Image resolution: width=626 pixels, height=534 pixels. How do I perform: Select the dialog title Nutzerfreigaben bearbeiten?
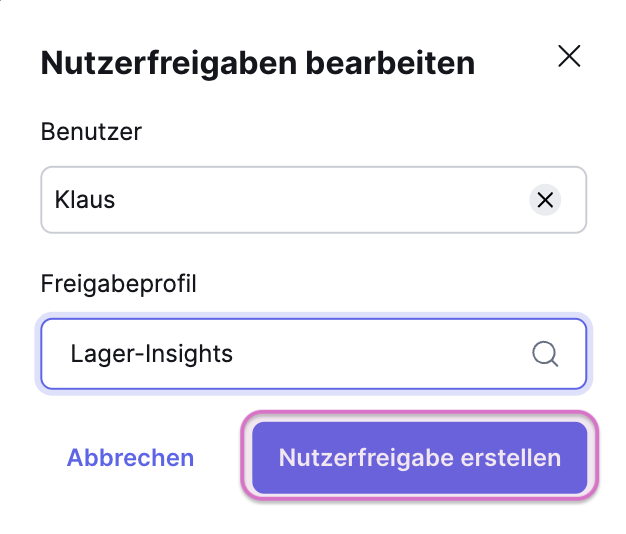257,64
